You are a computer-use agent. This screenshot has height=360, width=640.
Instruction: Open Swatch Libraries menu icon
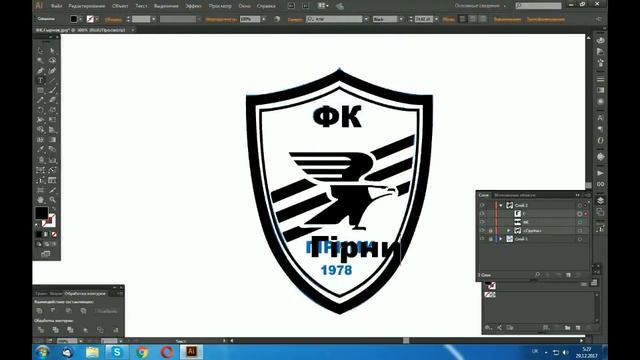point(489,327)
